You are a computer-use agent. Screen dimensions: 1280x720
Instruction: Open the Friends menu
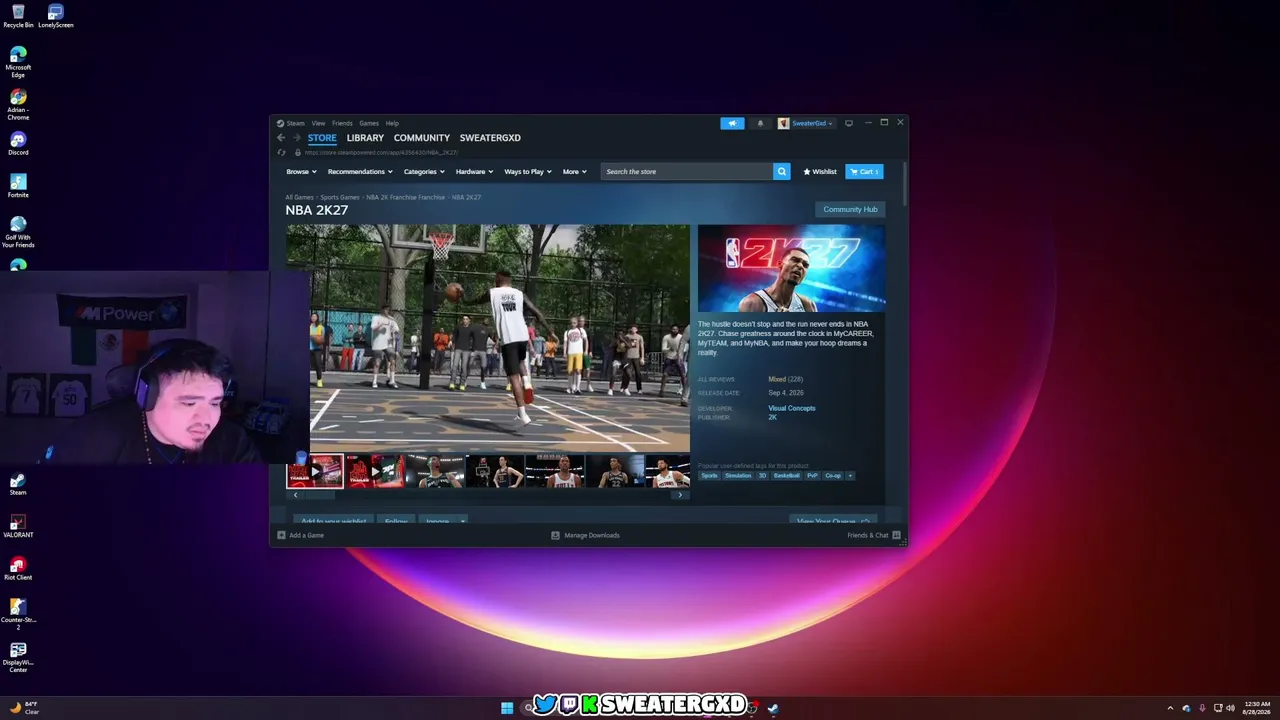[342, 123]
